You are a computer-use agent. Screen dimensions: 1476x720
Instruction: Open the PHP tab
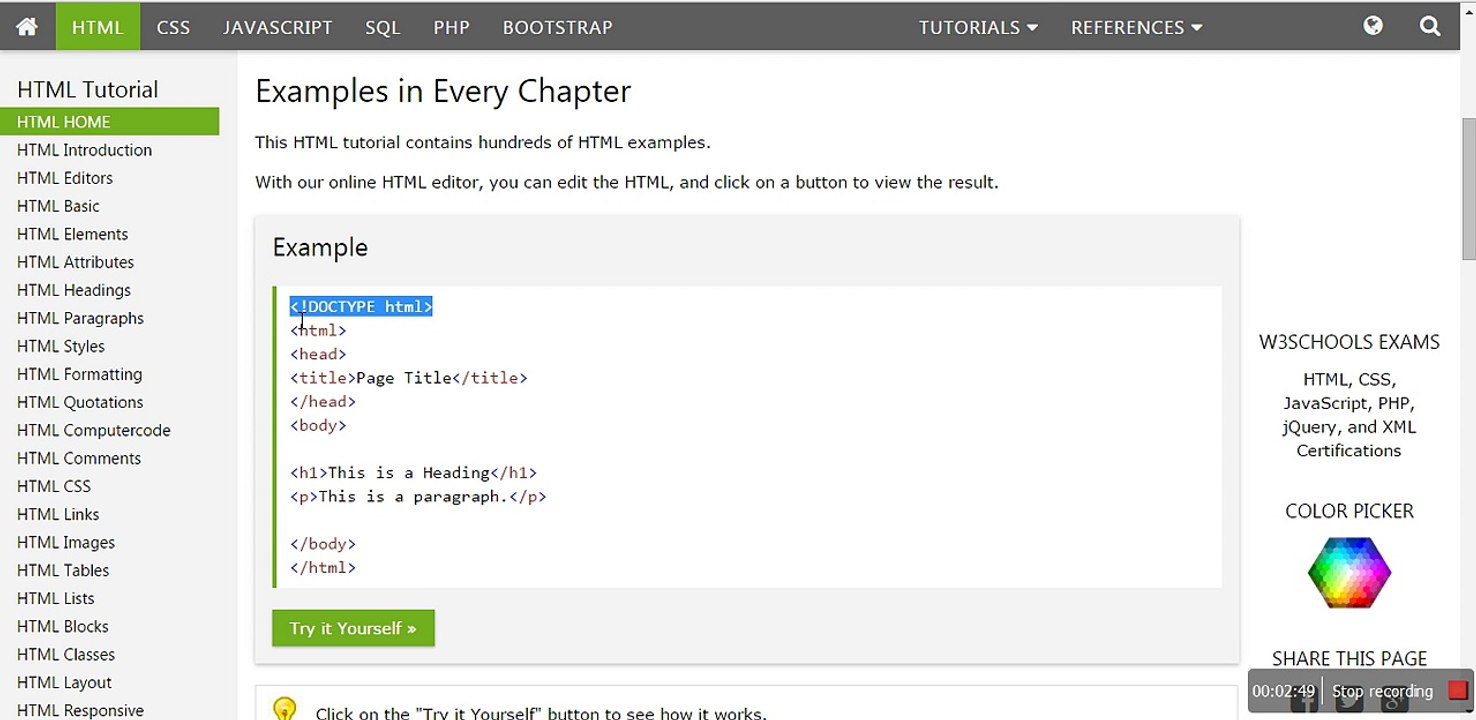(452, 27)
